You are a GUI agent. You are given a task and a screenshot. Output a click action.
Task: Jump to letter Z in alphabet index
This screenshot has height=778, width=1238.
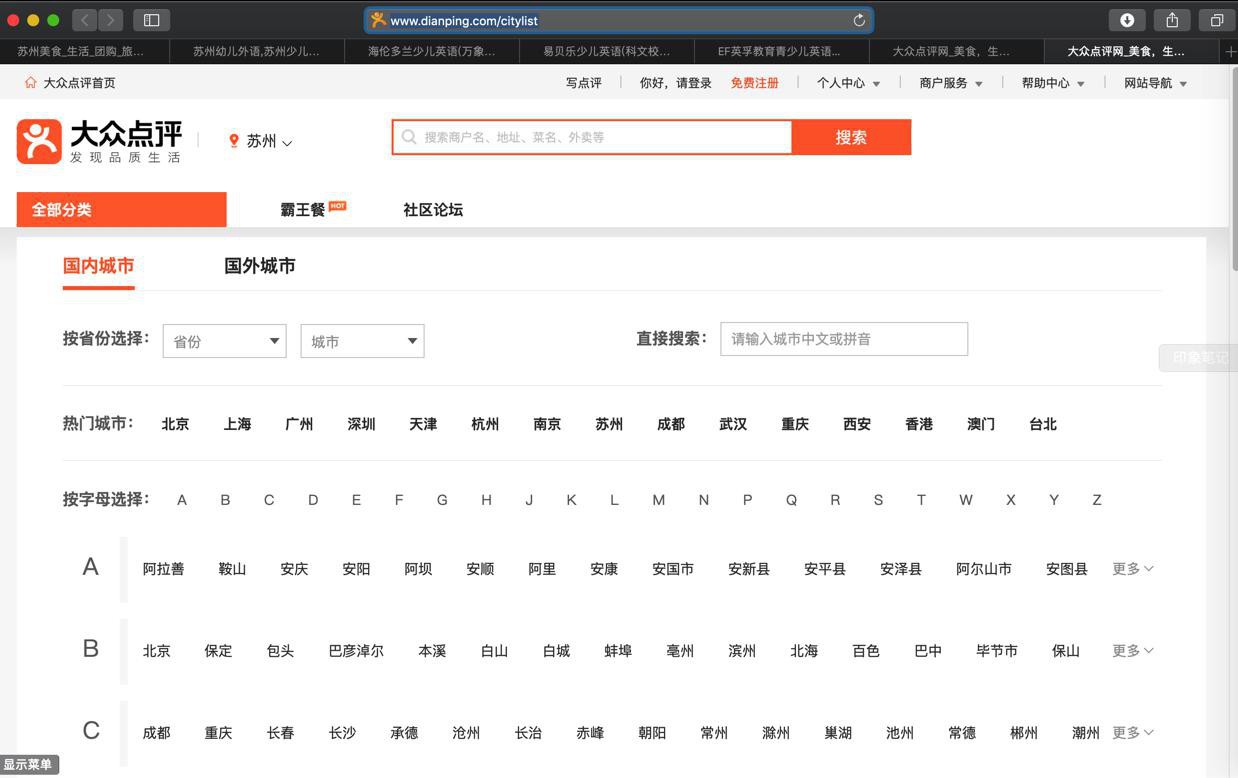(1097, 500)
